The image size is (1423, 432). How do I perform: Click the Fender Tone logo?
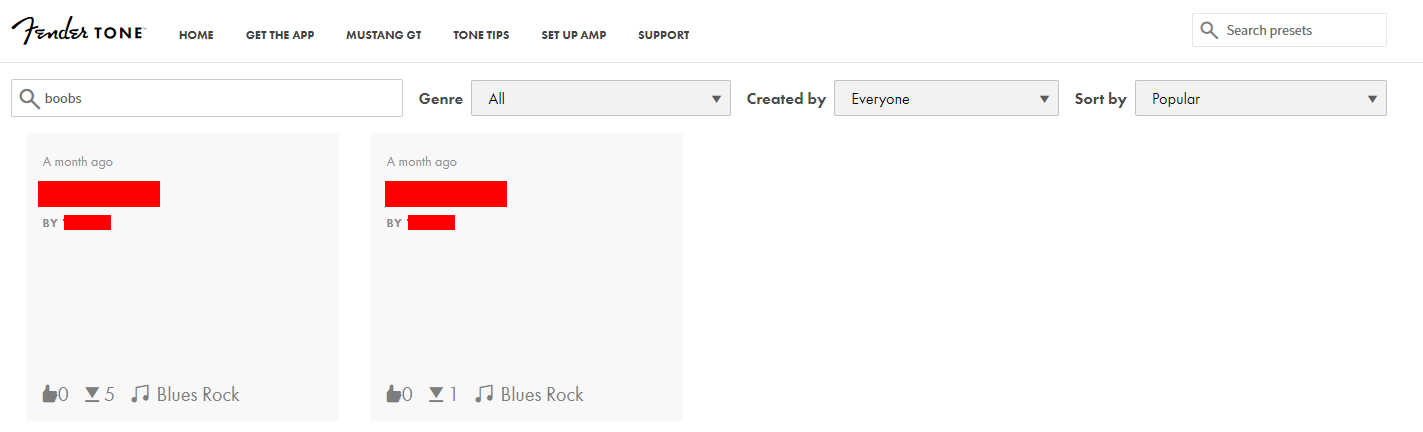(78, 31)
